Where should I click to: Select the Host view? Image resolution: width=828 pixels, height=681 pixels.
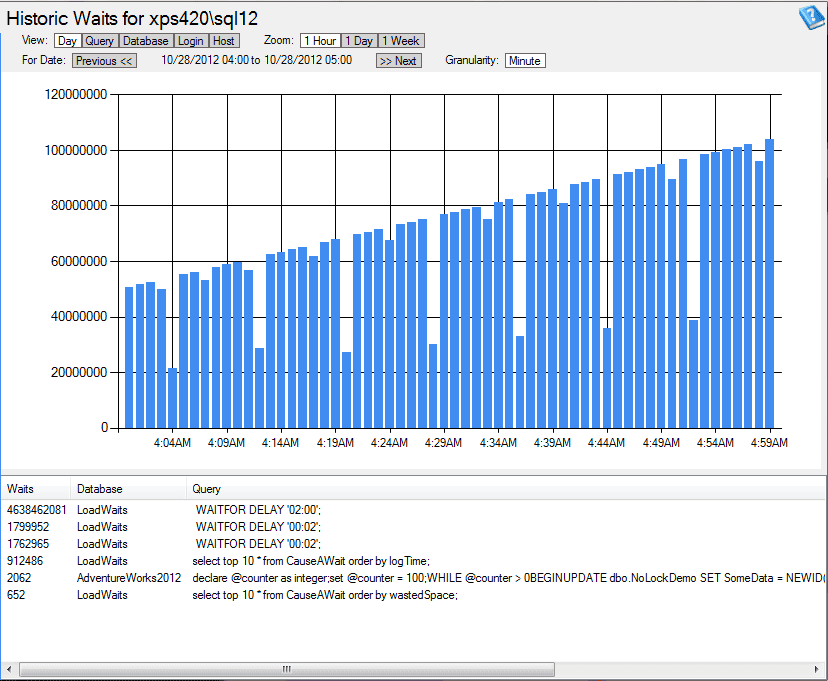tap(223, 41)
